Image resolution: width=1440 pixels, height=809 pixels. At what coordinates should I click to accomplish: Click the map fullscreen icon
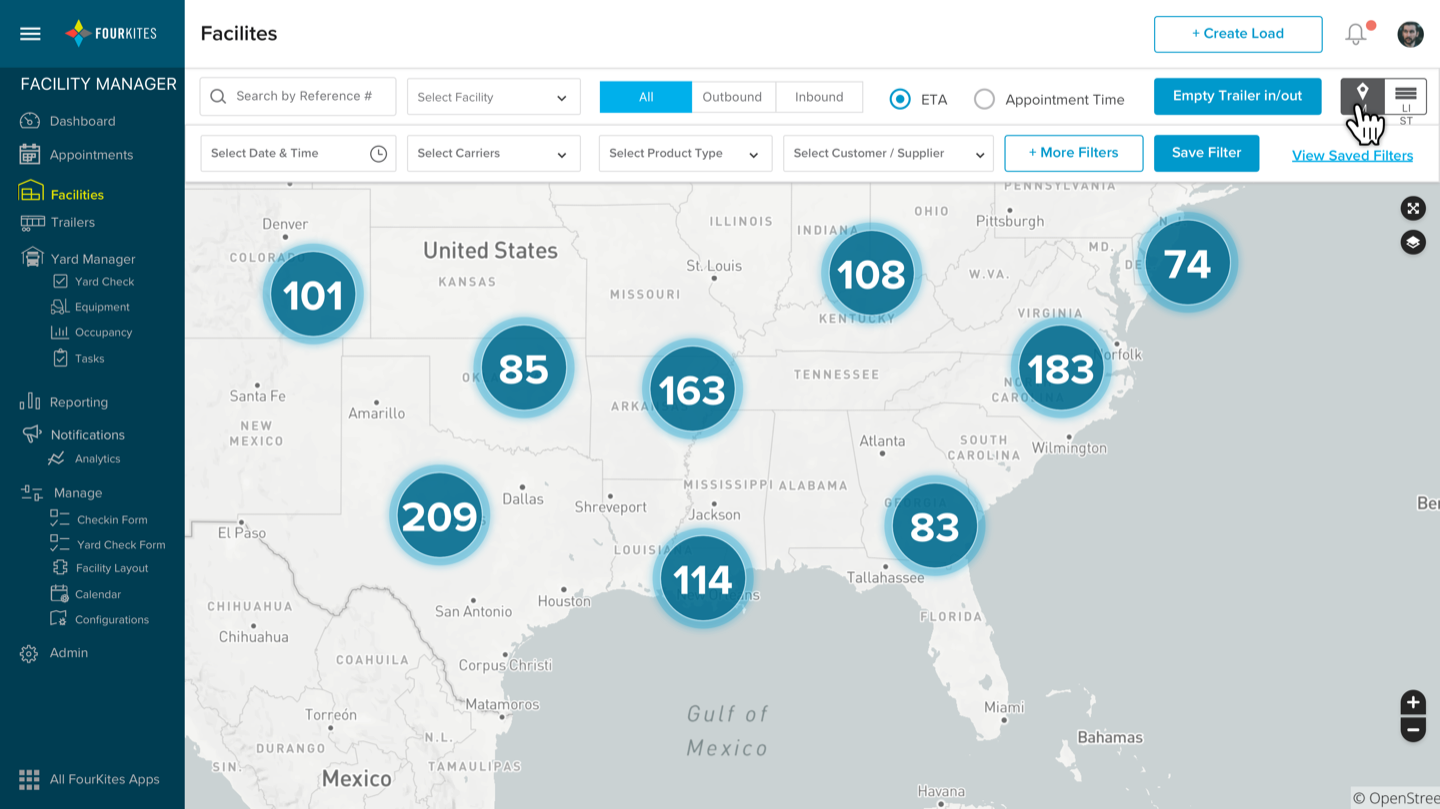[1413, 208]
